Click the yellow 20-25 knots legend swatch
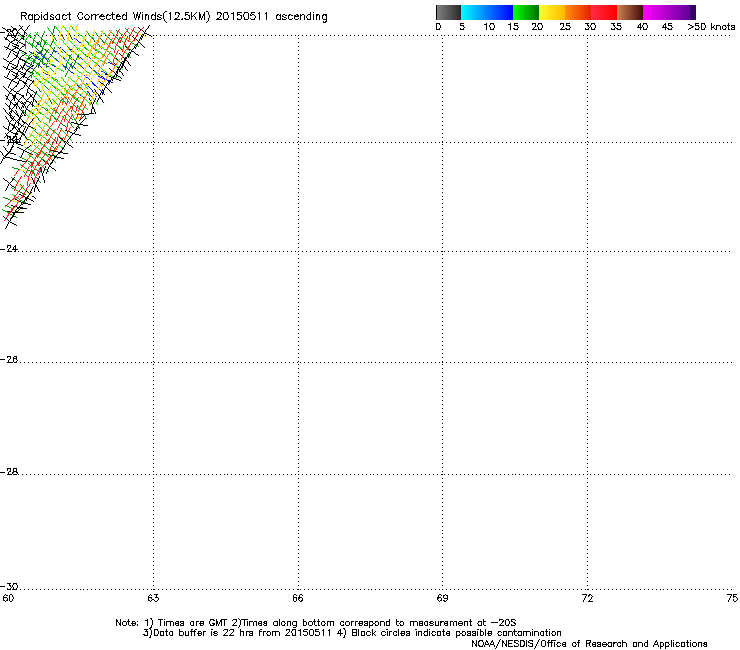 coord(552,12)
